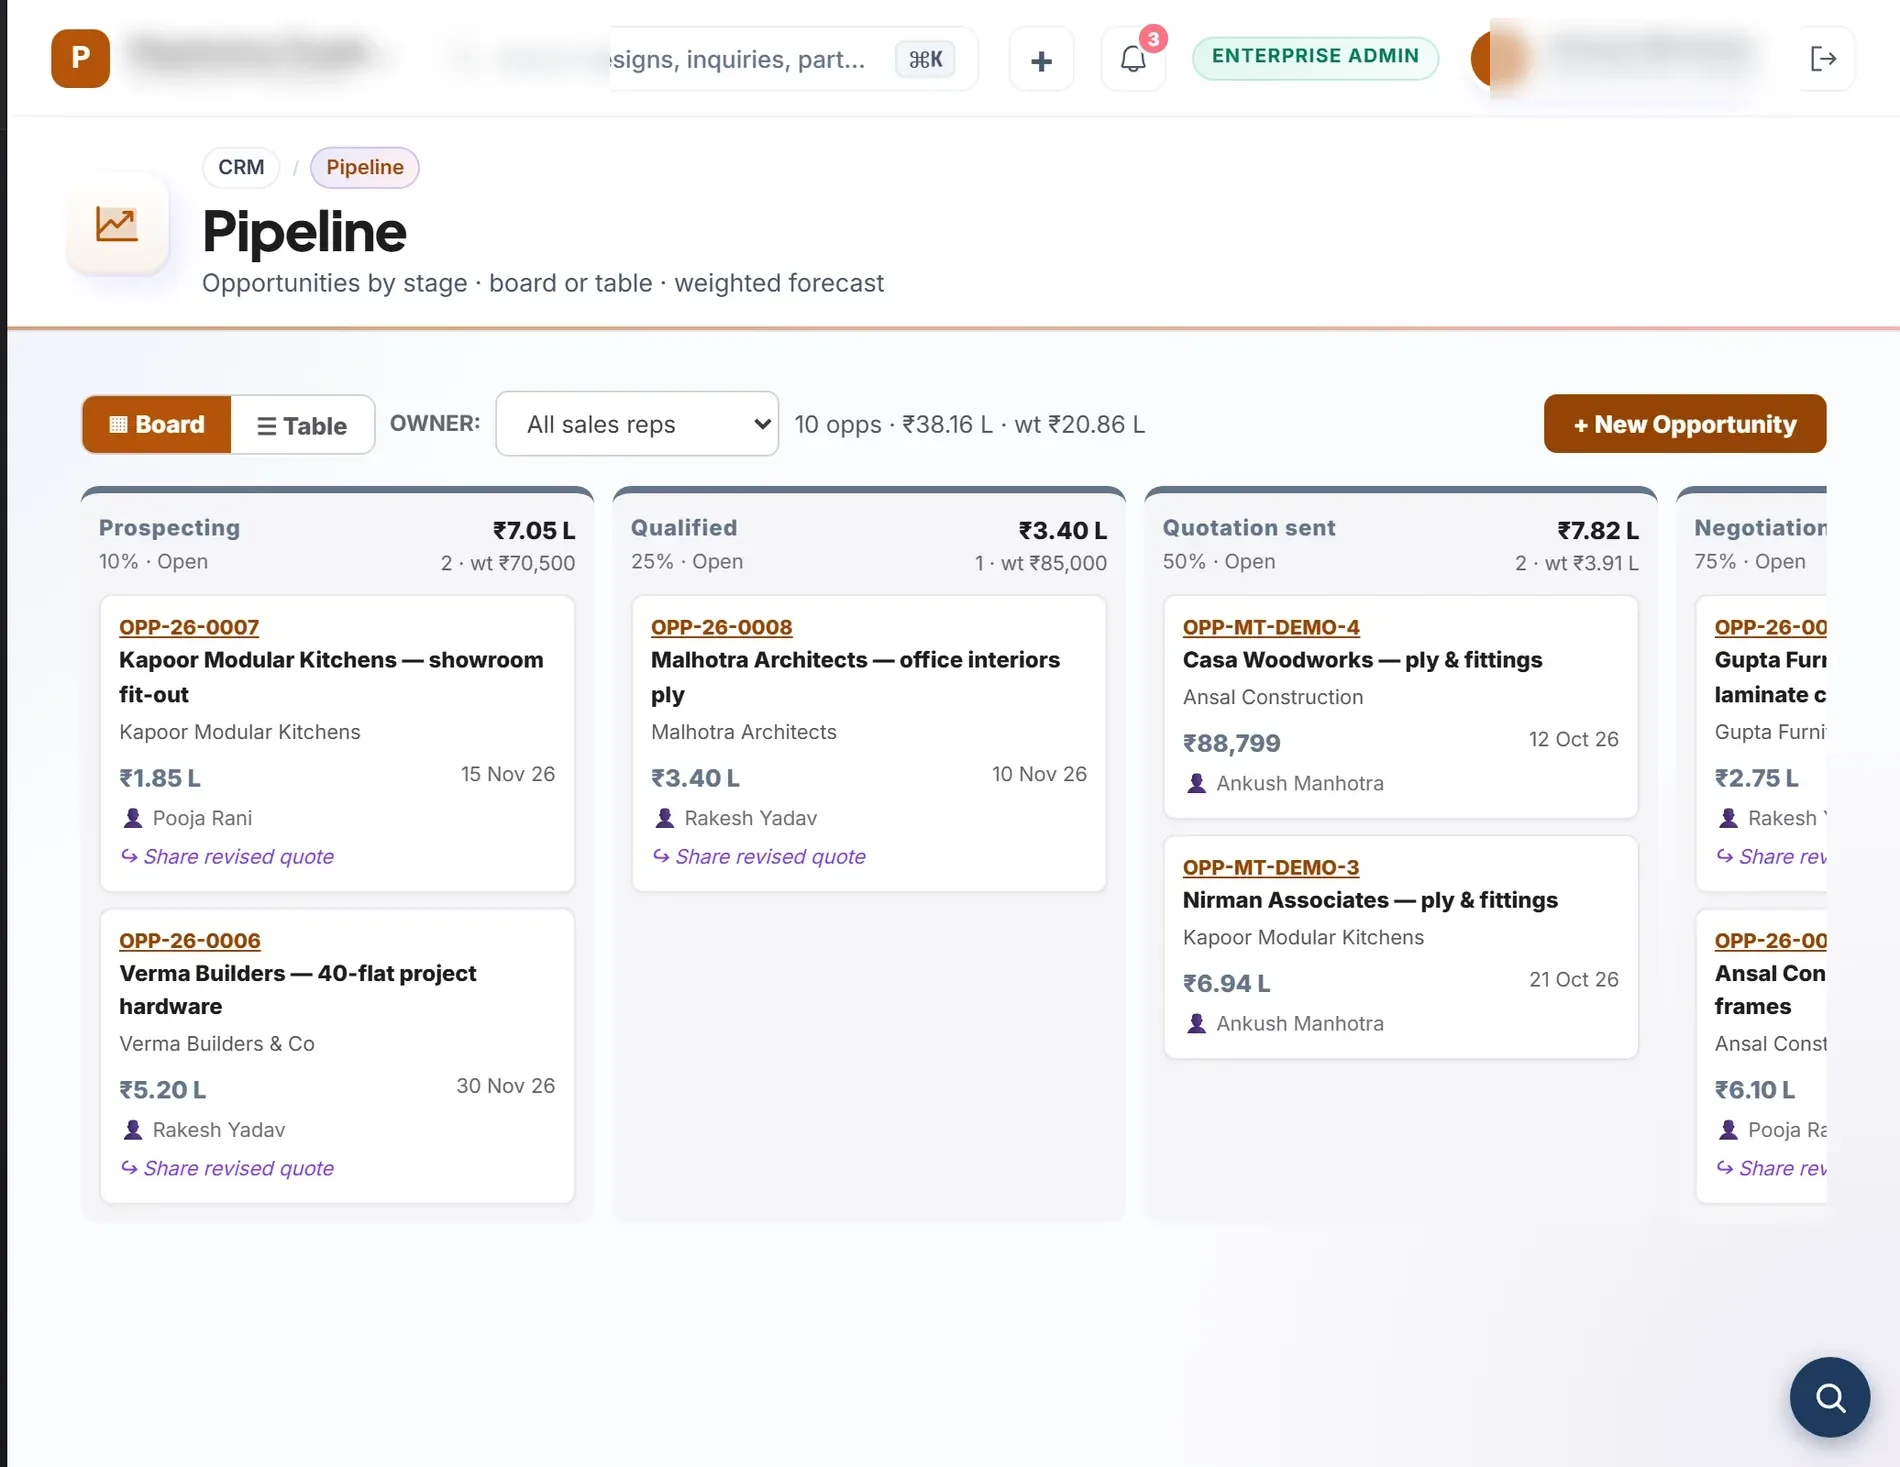This screenshot has height=1467, width=1900.
Task: Switch to Board view
Action: (157, 424)
